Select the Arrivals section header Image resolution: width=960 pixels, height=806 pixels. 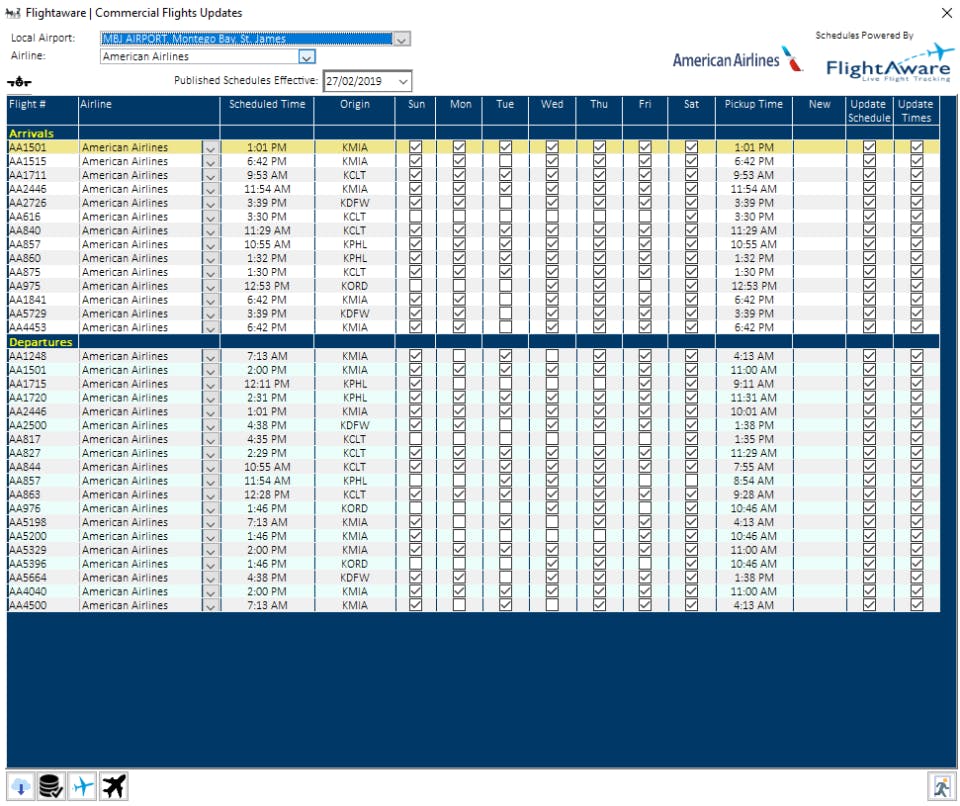[x=31, y=134]
